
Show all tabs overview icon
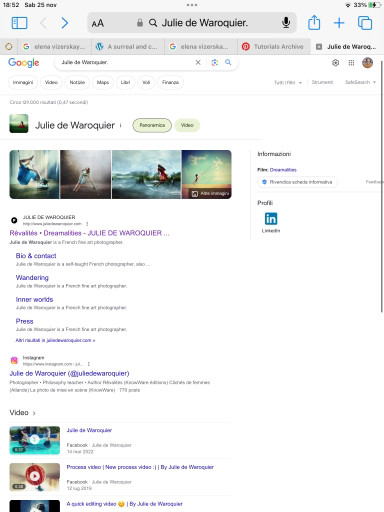pyautogui.click(x=365, y=23)
